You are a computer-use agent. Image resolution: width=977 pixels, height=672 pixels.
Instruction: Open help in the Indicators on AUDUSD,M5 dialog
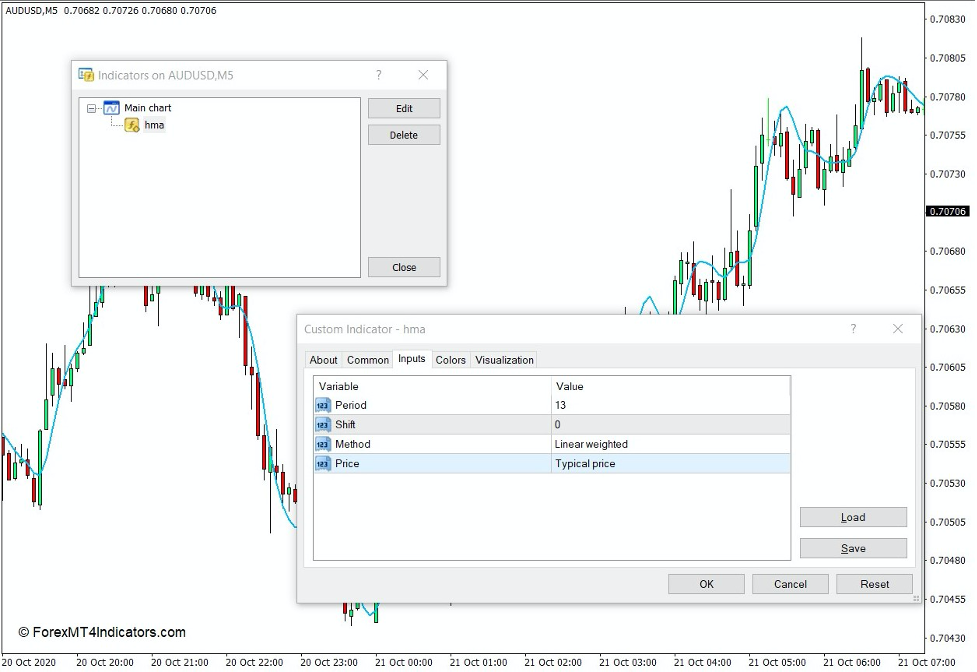pos(378,75)
